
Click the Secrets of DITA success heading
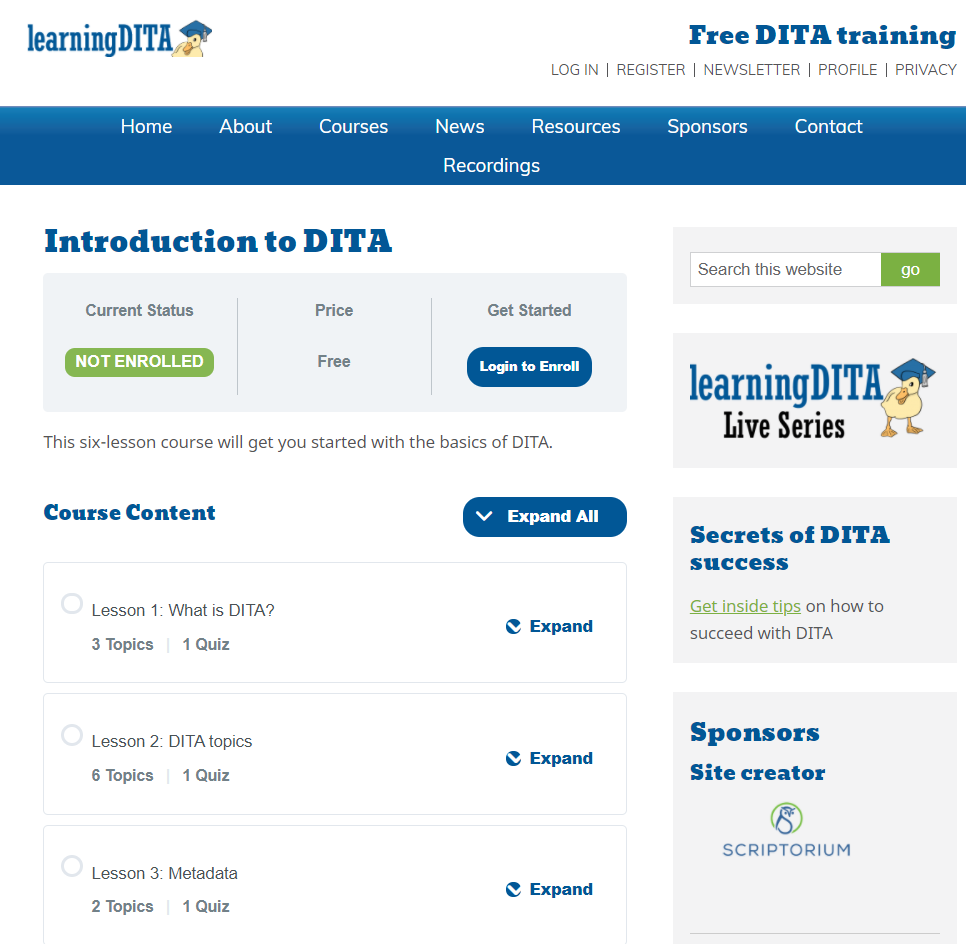(790, 548)
